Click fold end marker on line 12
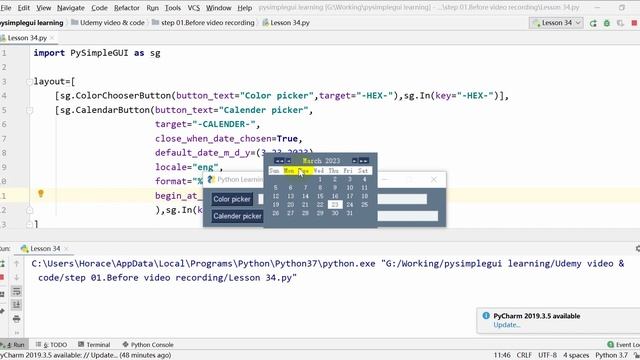The height and width of the screenshot is (360, 640). [29, 210]
